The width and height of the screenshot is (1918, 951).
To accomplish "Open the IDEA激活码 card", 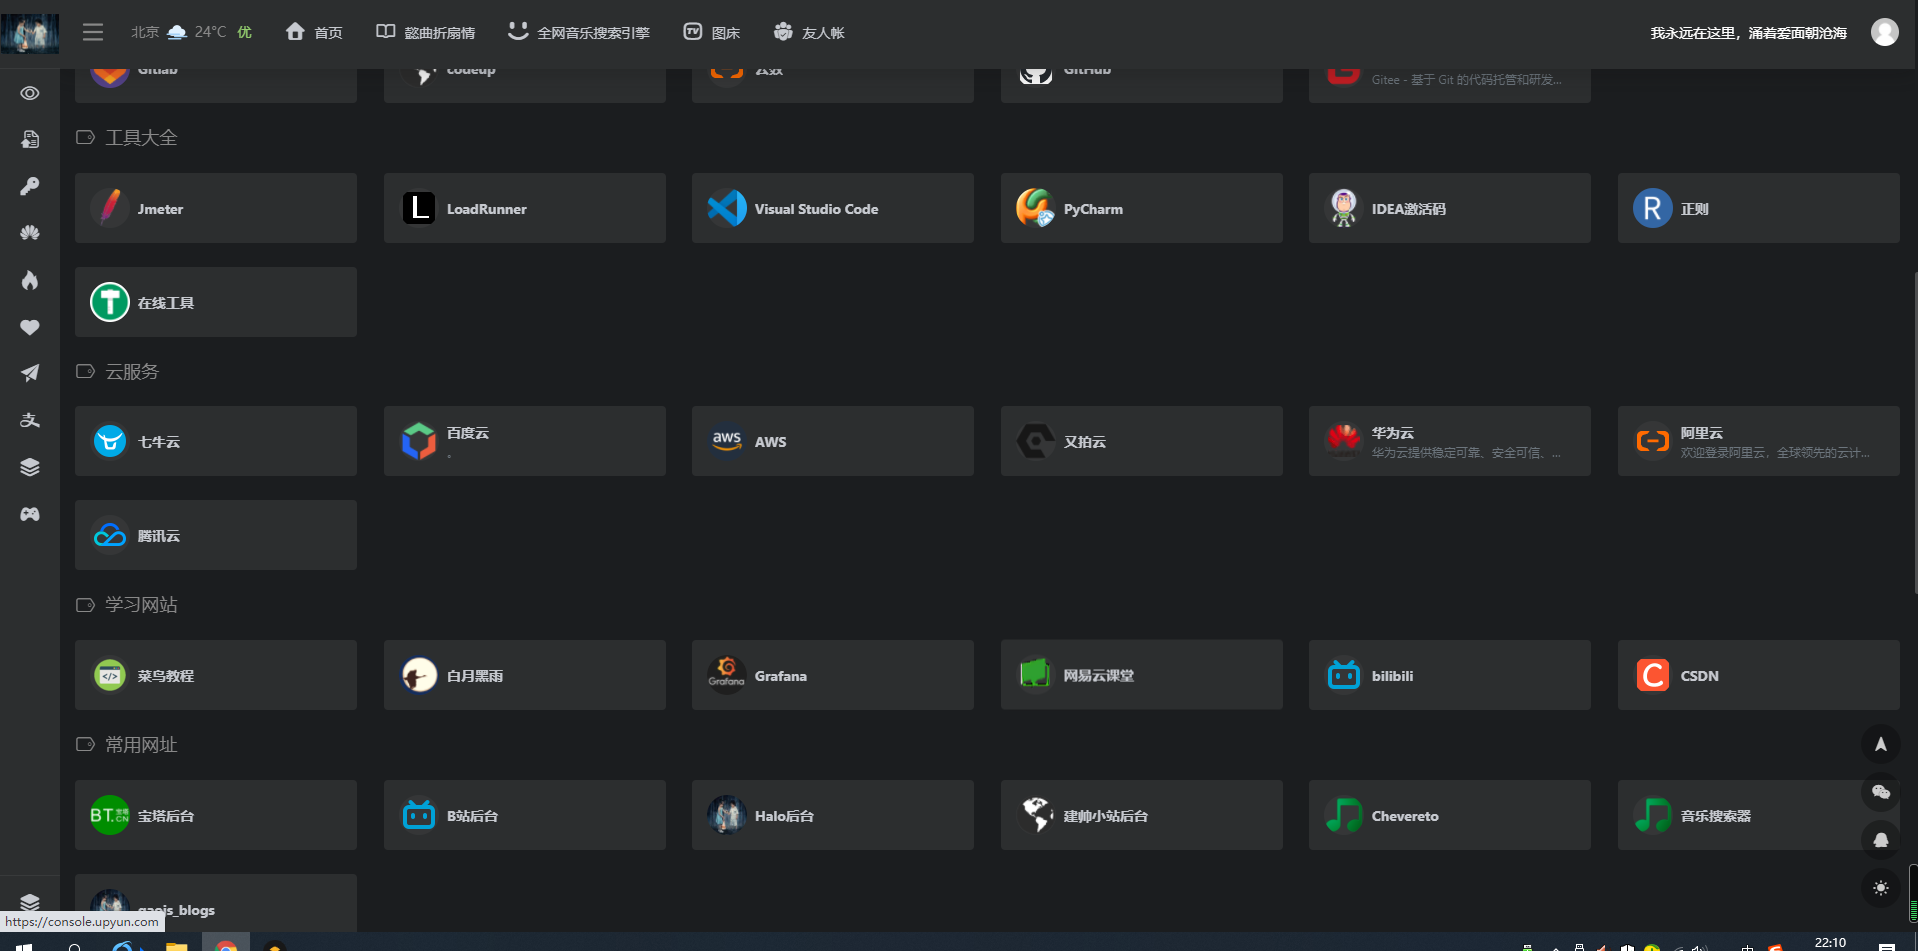I will [1450, 208].
